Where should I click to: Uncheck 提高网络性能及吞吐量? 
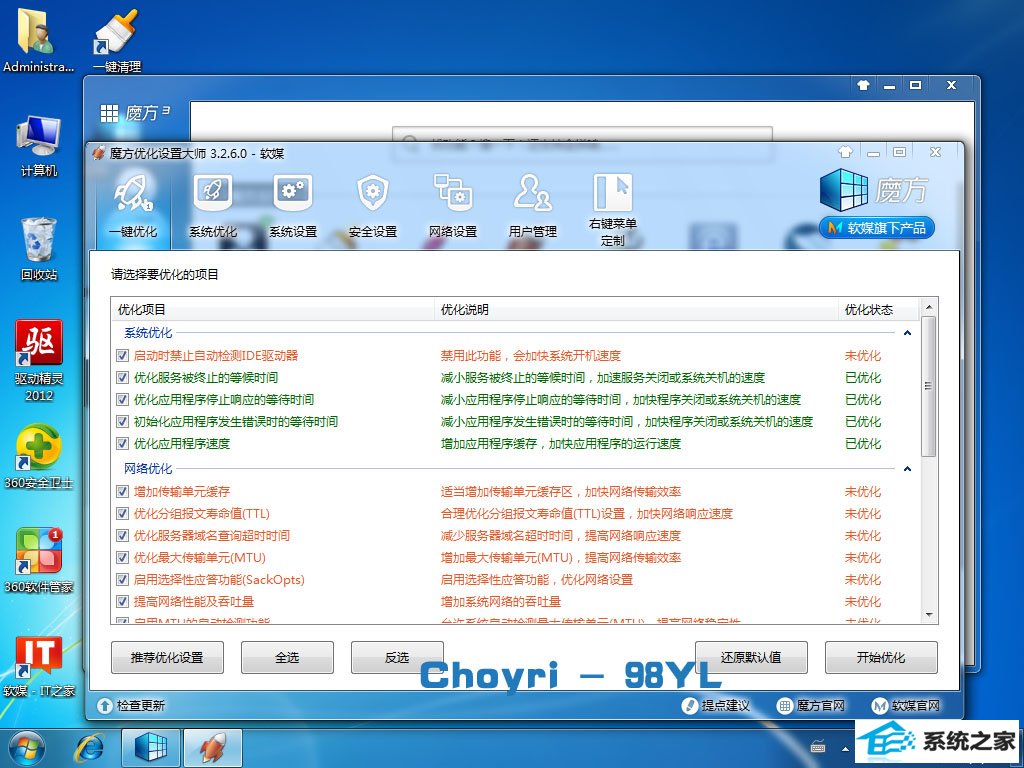(122, 601)
